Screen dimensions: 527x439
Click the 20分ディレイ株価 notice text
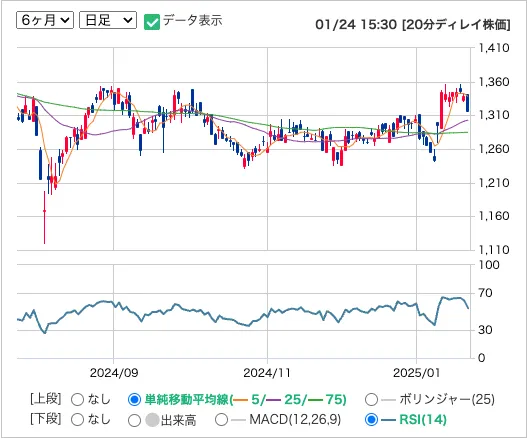[456, 25]
